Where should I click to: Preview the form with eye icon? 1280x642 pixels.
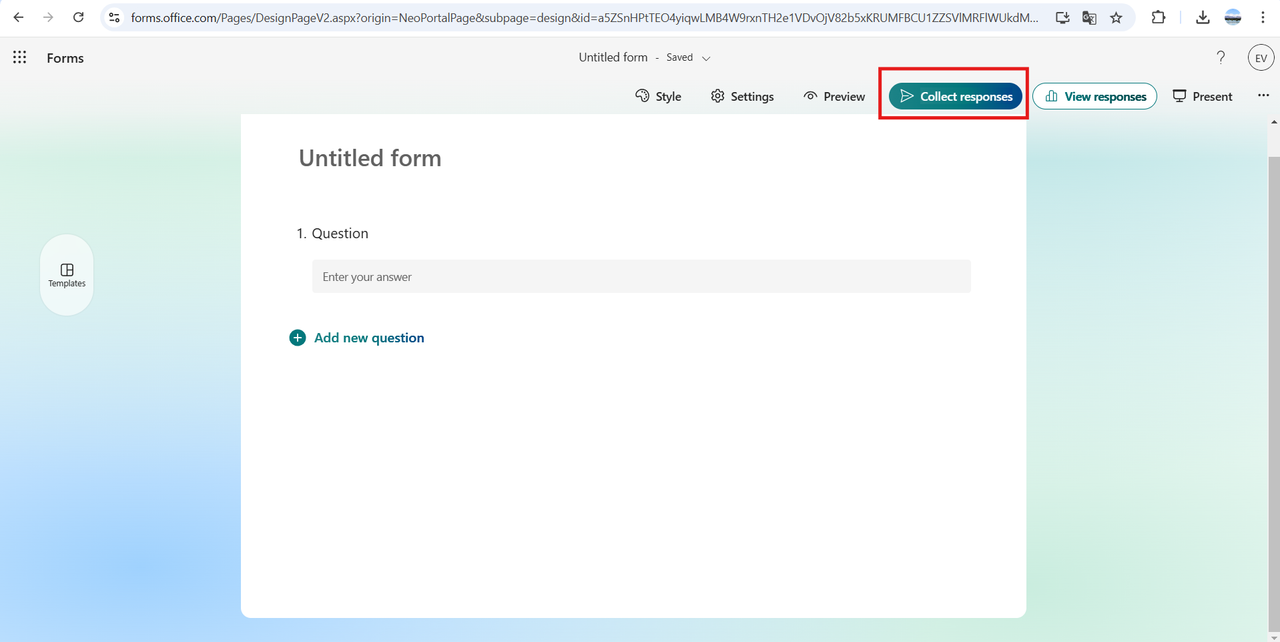(x=834, y=97)
